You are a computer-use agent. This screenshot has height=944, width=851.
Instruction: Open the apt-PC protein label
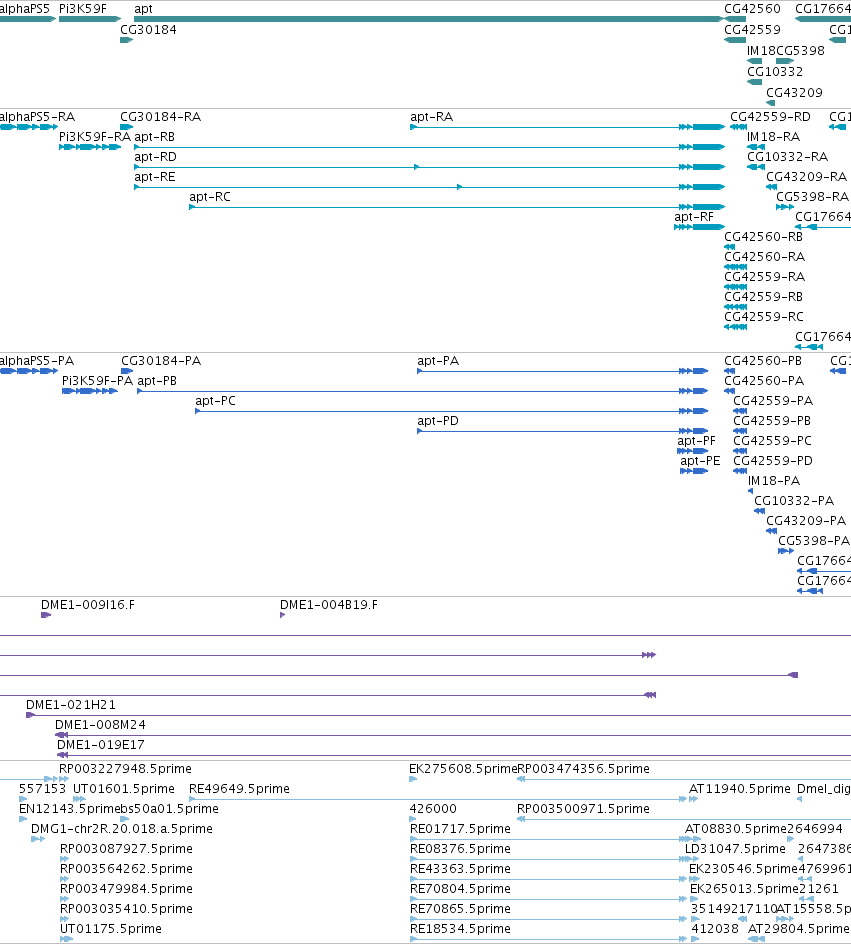click(x=215, y=400)
